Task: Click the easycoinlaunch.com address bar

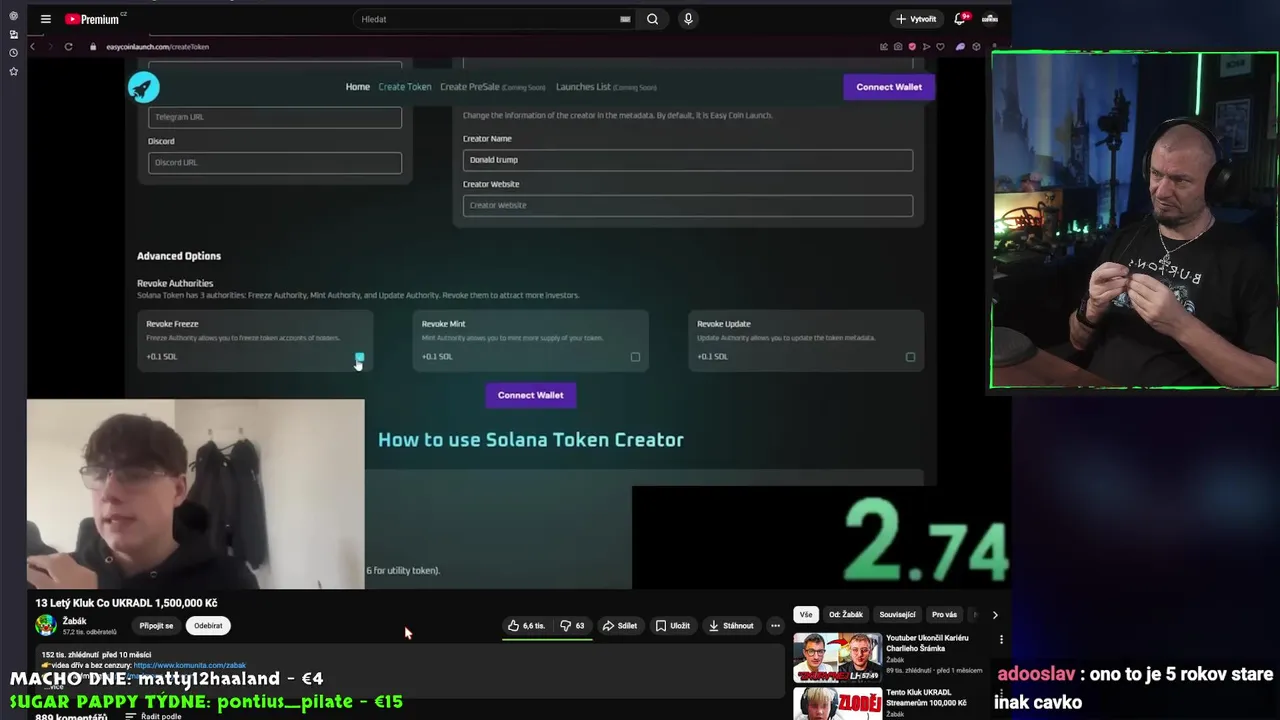Action: pos(157,46)
